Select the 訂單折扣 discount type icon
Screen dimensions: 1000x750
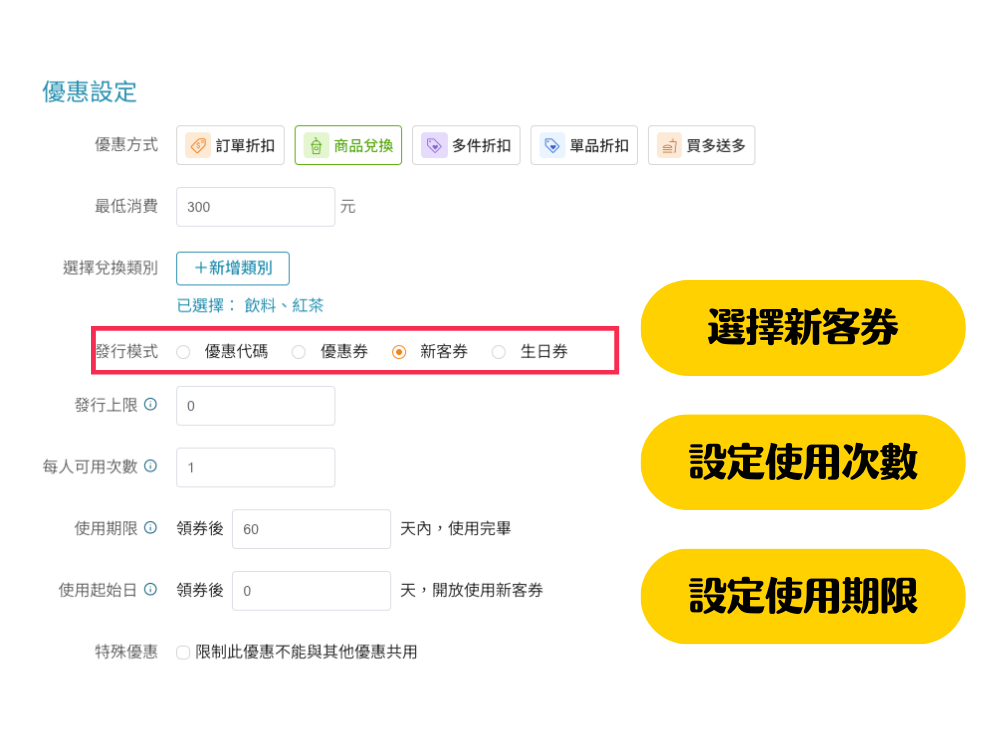[198, 145]
